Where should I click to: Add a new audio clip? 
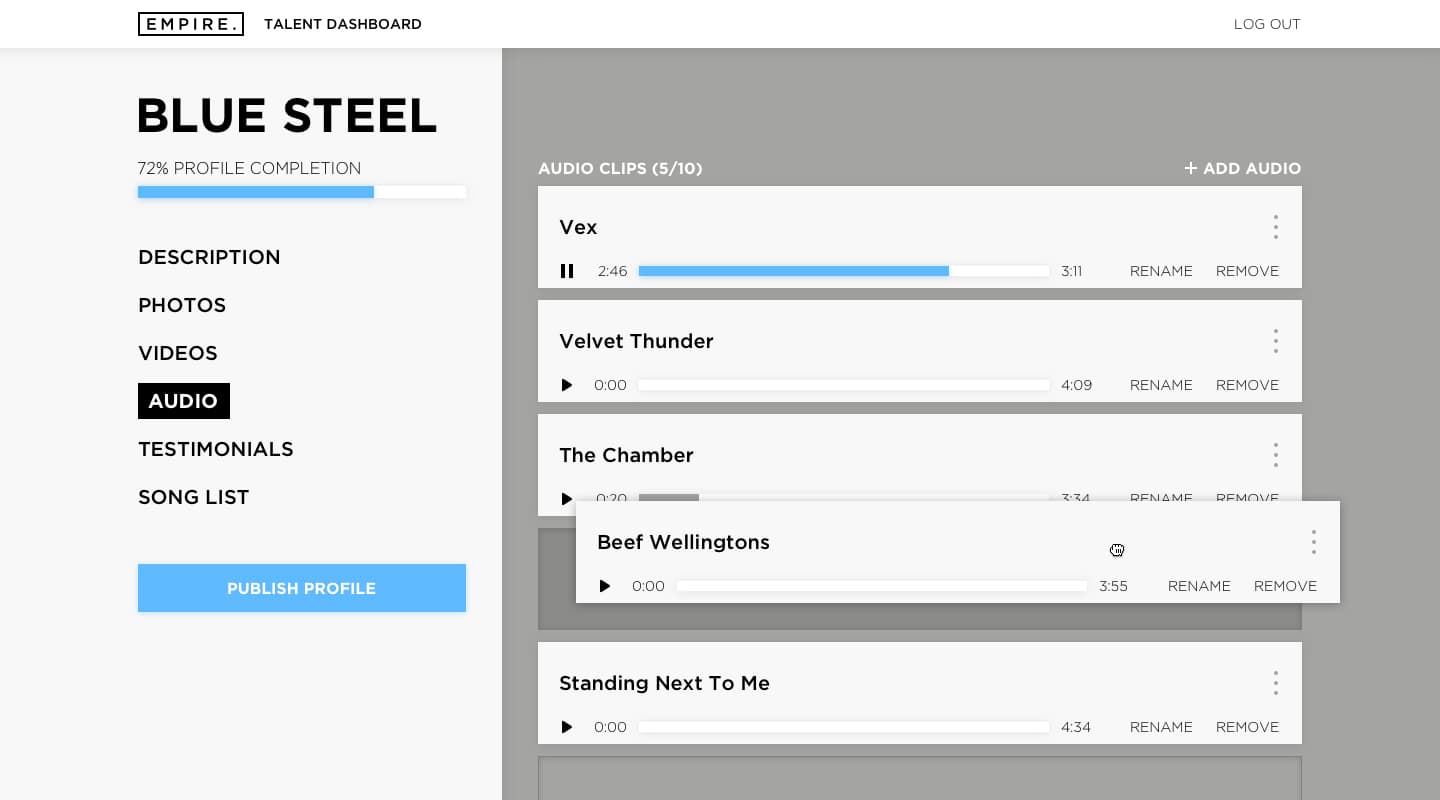1243,168
